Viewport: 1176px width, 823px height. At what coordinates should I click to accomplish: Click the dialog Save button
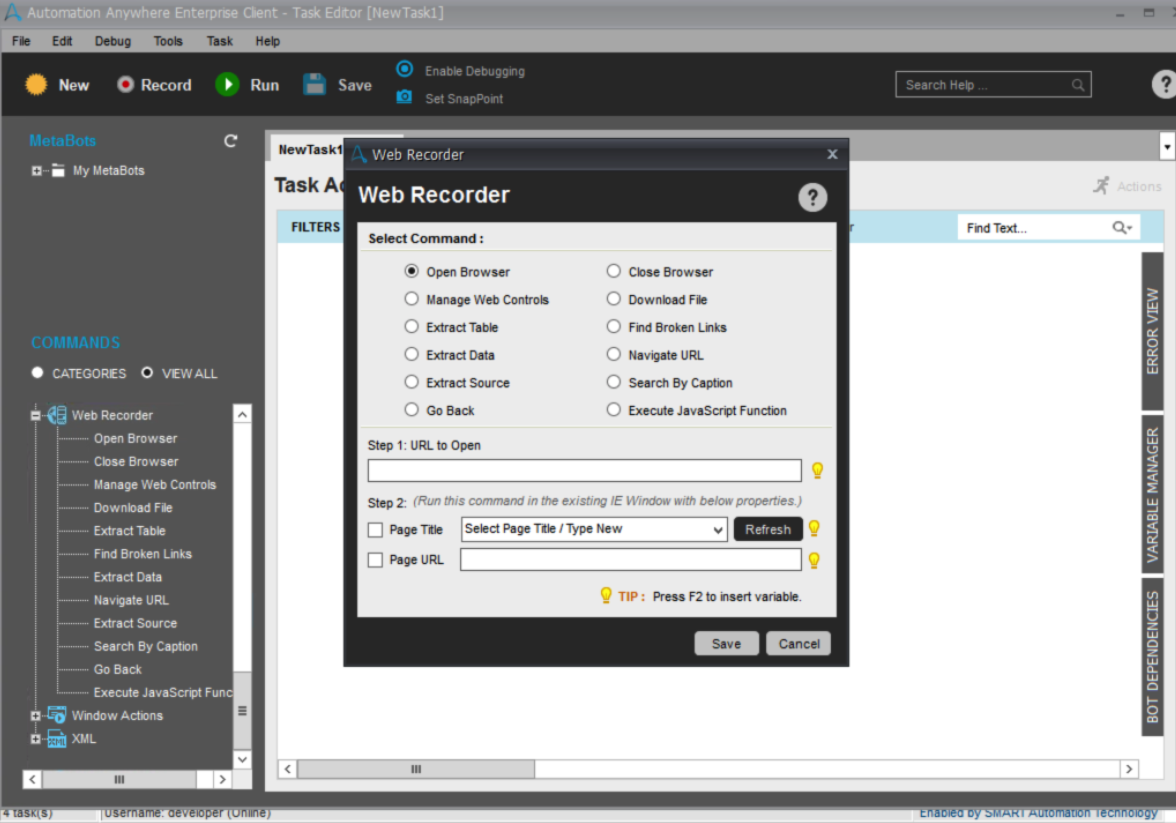726,644
